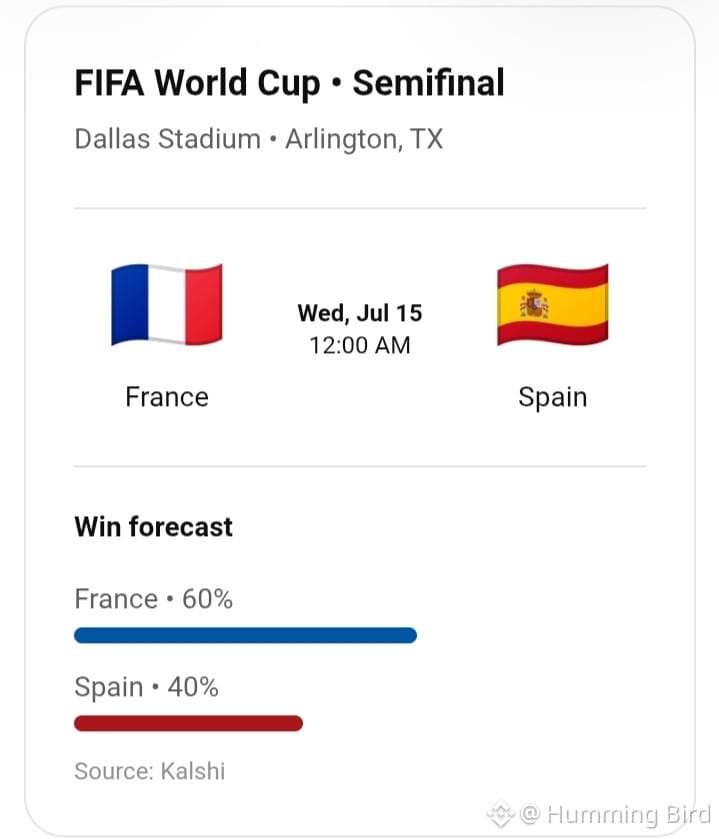Click the @ symbol in watermark
The image size is (719, 839).
click(x=530, y=814)
